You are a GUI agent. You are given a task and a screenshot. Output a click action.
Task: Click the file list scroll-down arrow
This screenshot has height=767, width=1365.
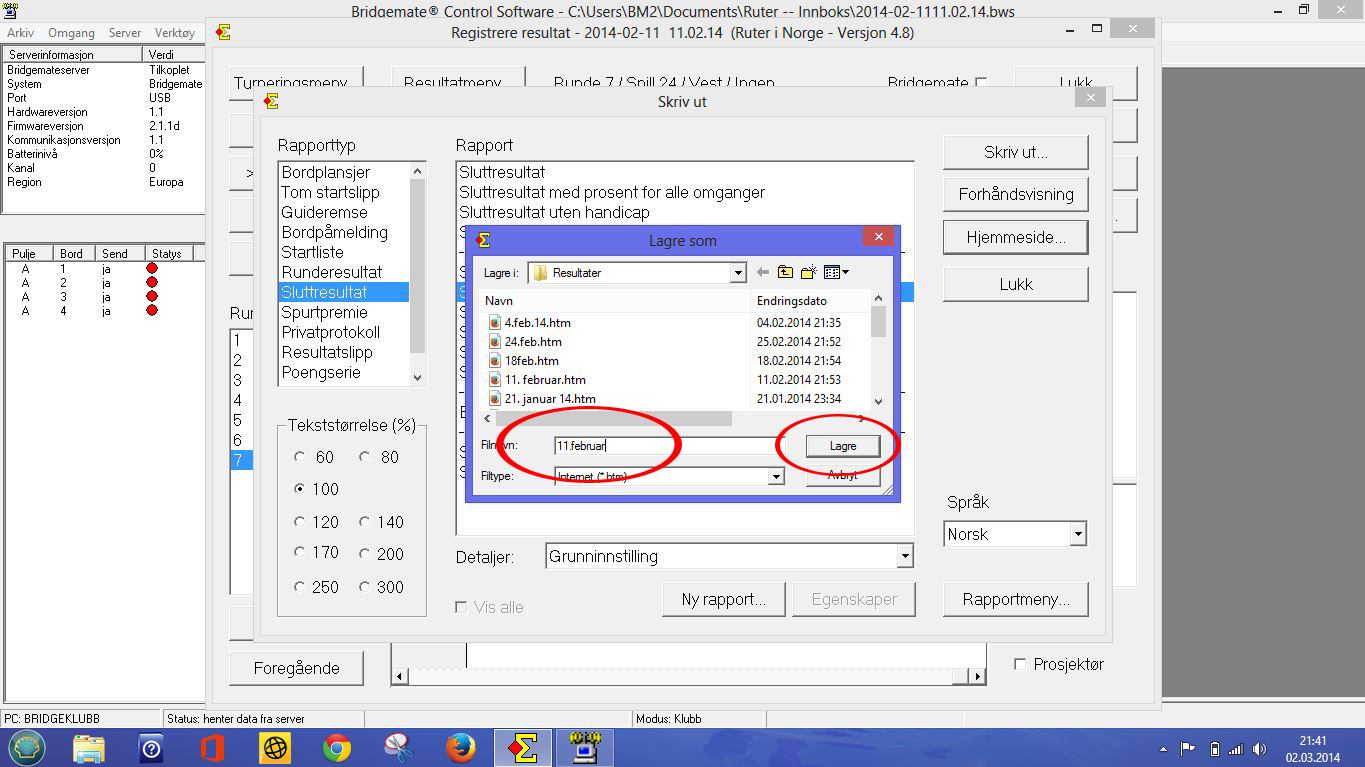pyautogui.click(x=878, y=401)
